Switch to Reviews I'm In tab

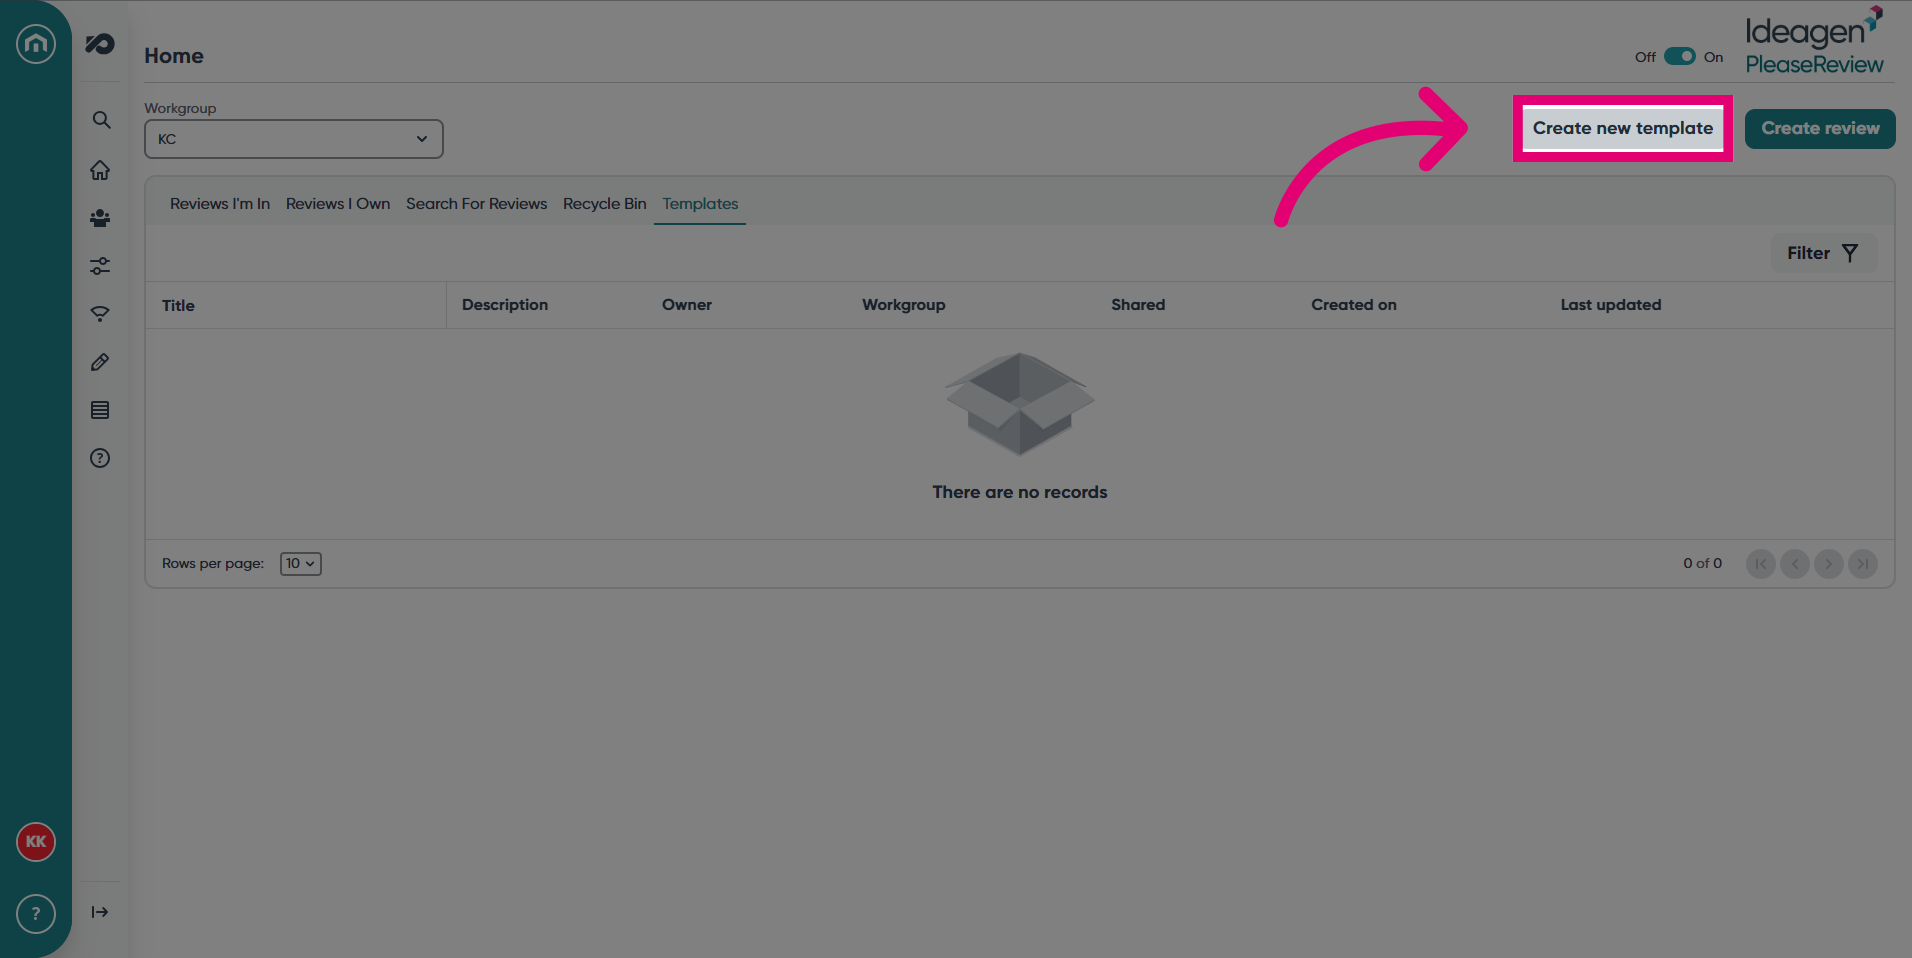click(x=220, y=204)
